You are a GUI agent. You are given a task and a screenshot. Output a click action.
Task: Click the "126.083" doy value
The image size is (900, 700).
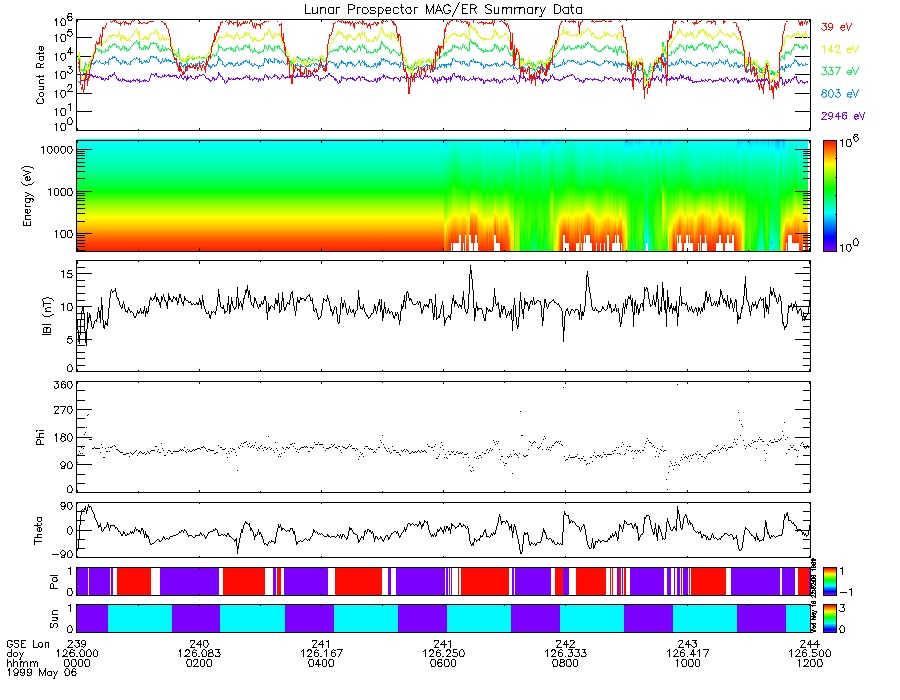pos(199,654)
